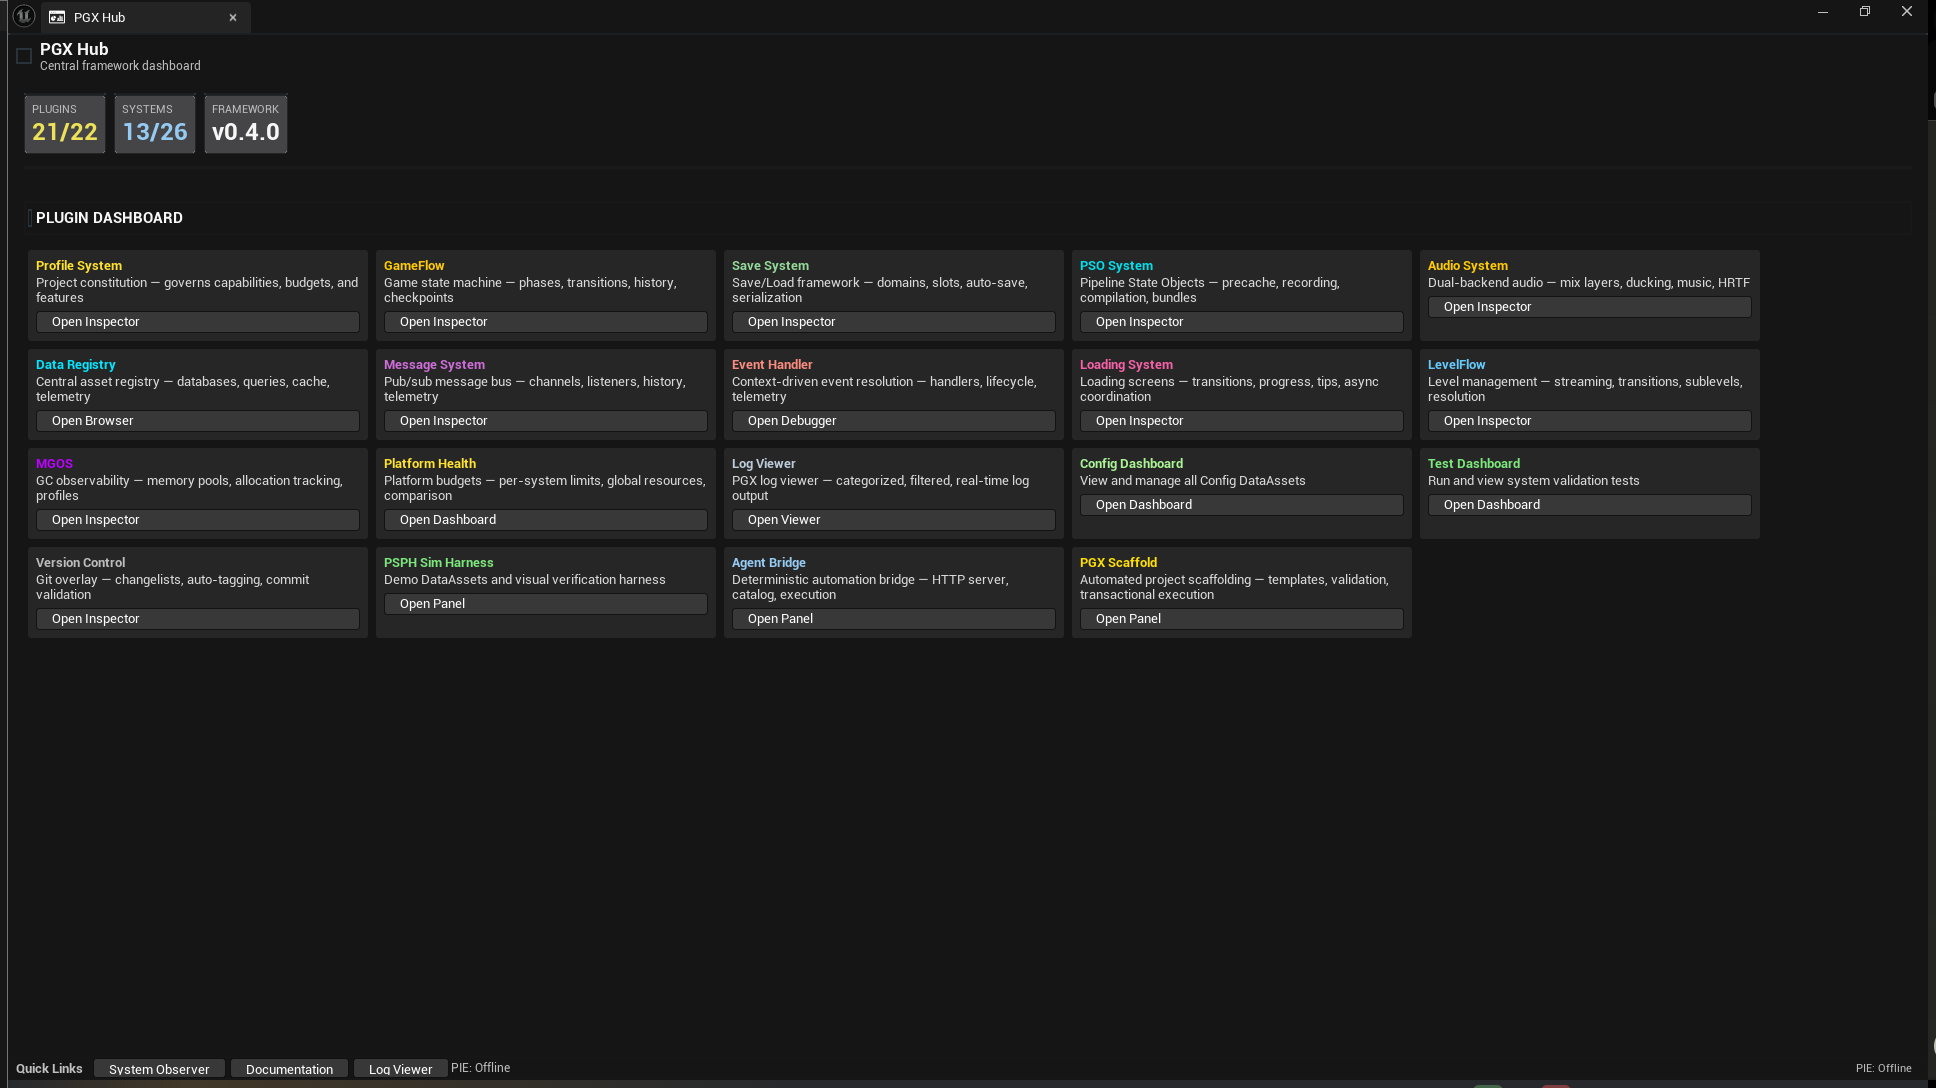Viewport: 1936px width, 1088px height.
Task: Open Documentation from Quick Links
Action: click(289, 1068)
